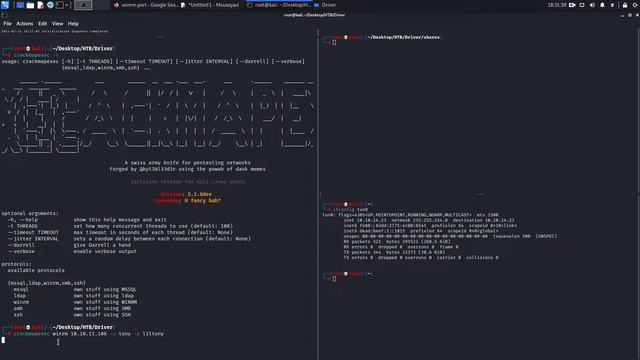
Task: Click the 'winrm own stuff using WINRM' line
Action: (75, 302)
